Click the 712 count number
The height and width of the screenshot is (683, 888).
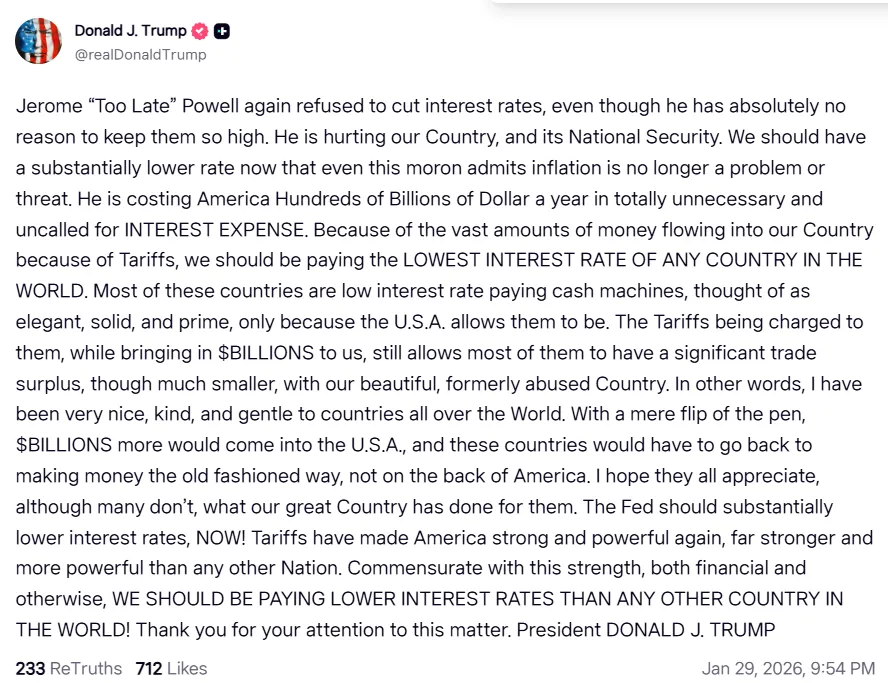coord(148,668)
